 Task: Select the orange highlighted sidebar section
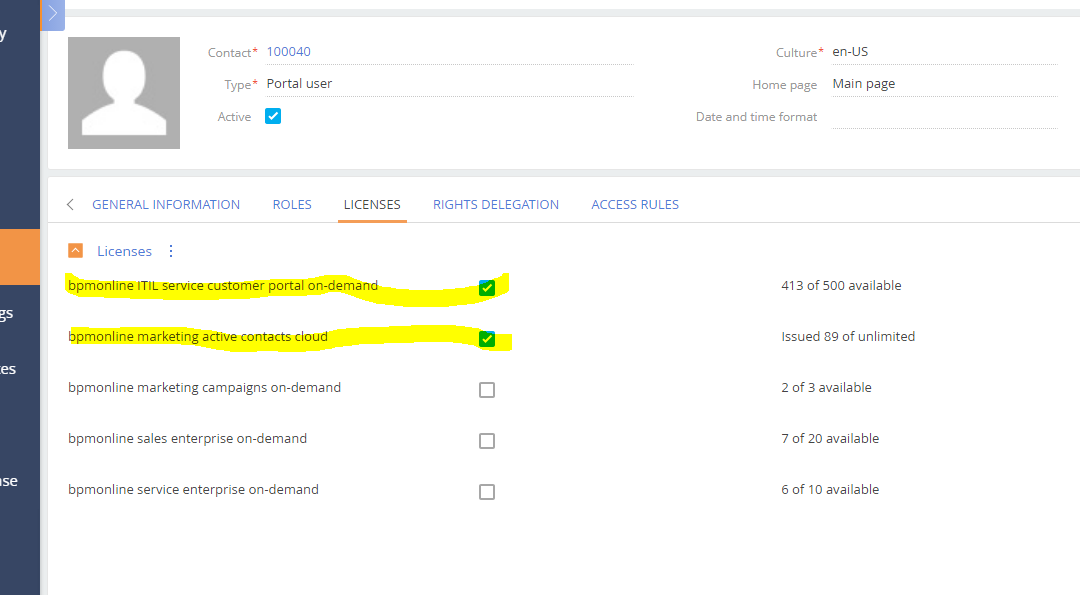click(20, 257)
